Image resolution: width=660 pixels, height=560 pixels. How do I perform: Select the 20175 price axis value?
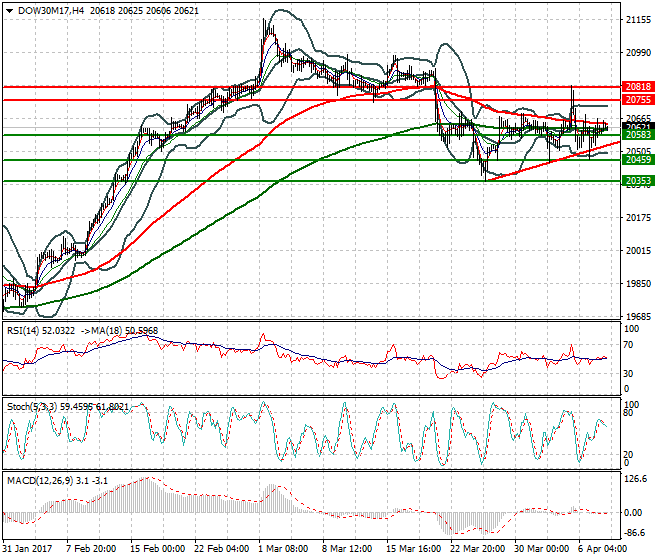[x=638, y=218]
